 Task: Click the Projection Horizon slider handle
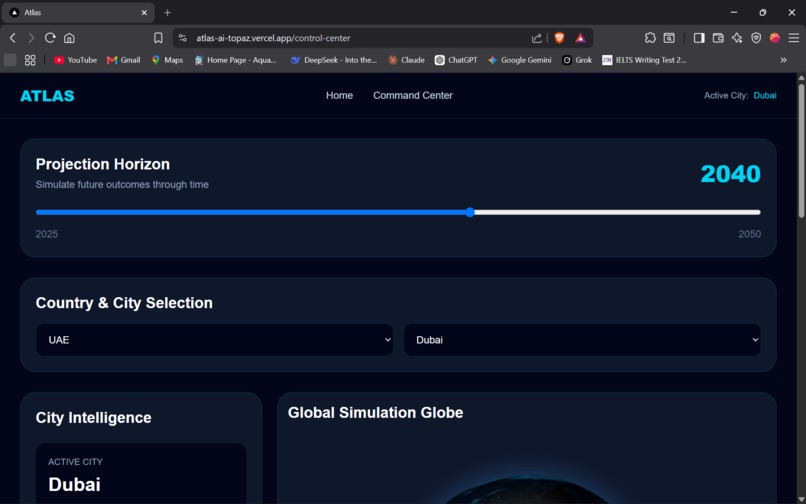470,212
